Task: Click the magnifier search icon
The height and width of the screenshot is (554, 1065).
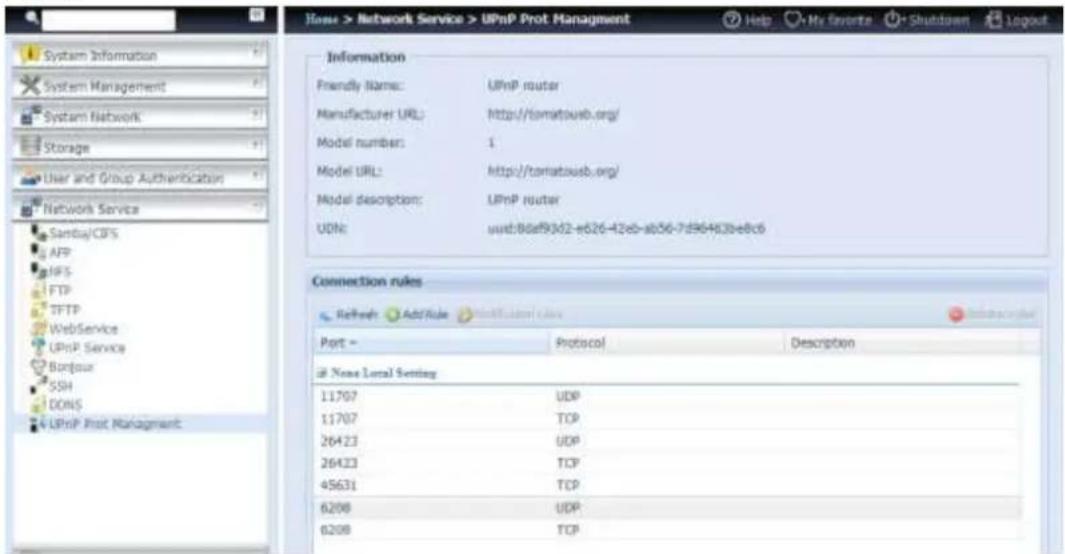Action: coord(31,18)
